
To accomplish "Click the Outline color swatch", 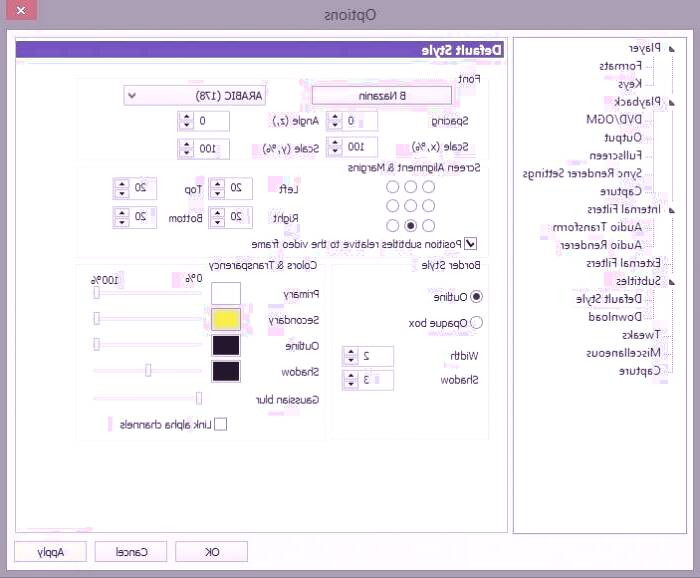I will click(226, 345).
